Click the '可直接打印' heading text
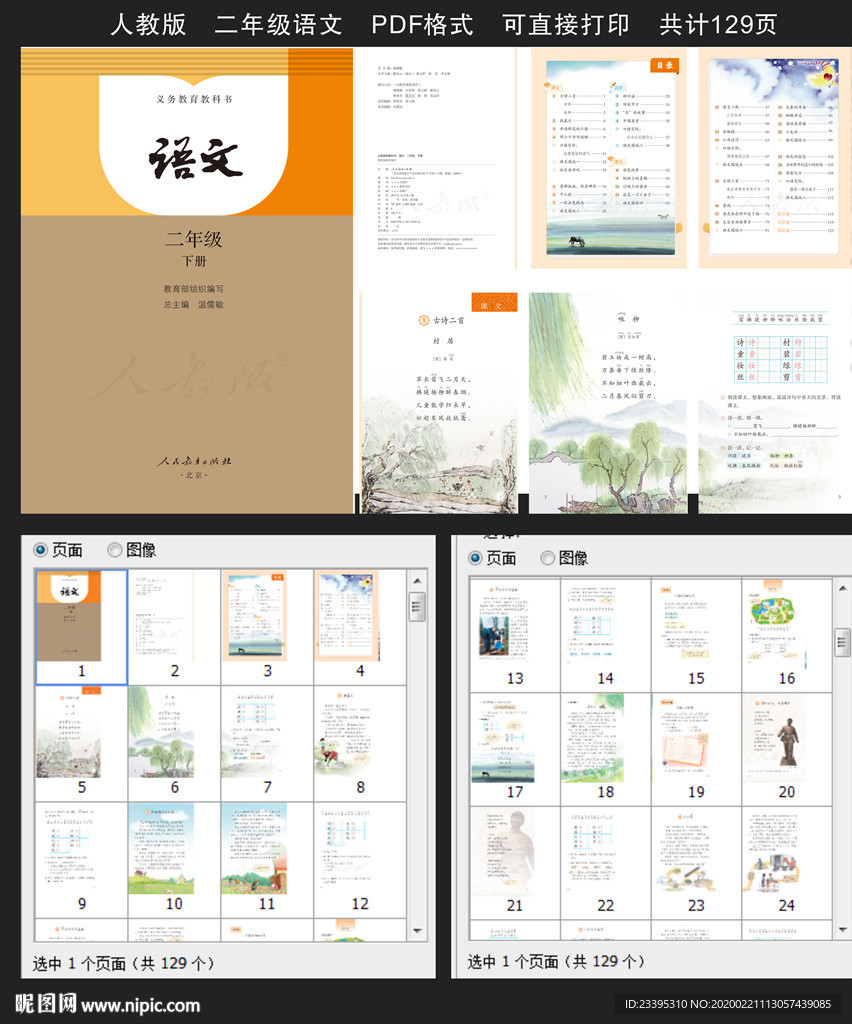This screenshot has height=1024, width=852. pyautogui.click(x=566, y=24)
